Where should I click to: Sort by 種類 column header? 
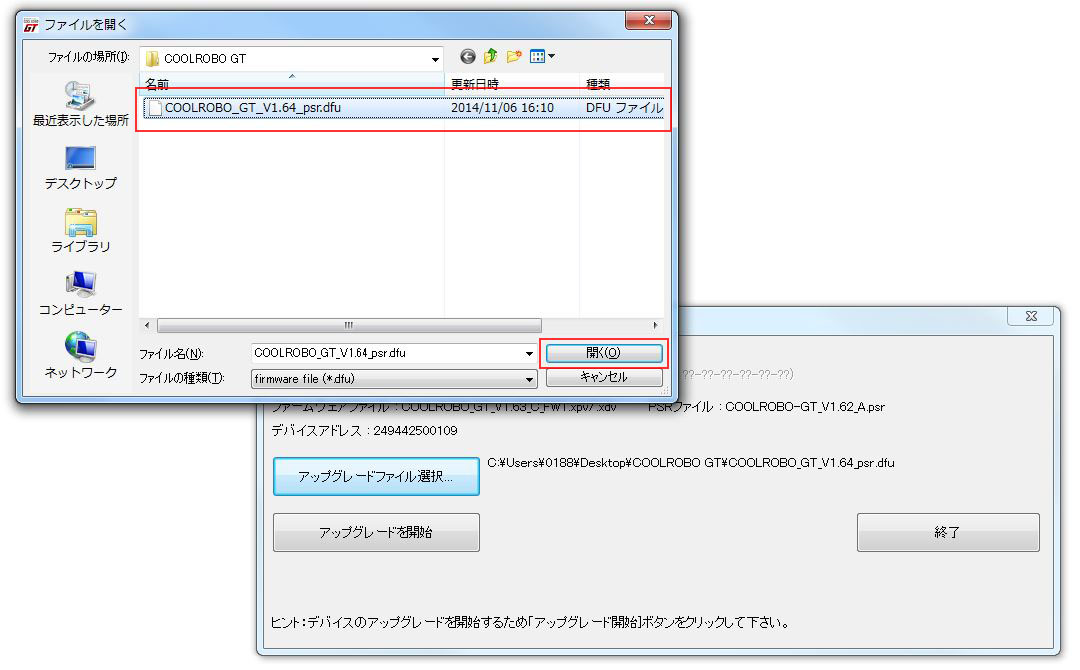pos(622,83)
